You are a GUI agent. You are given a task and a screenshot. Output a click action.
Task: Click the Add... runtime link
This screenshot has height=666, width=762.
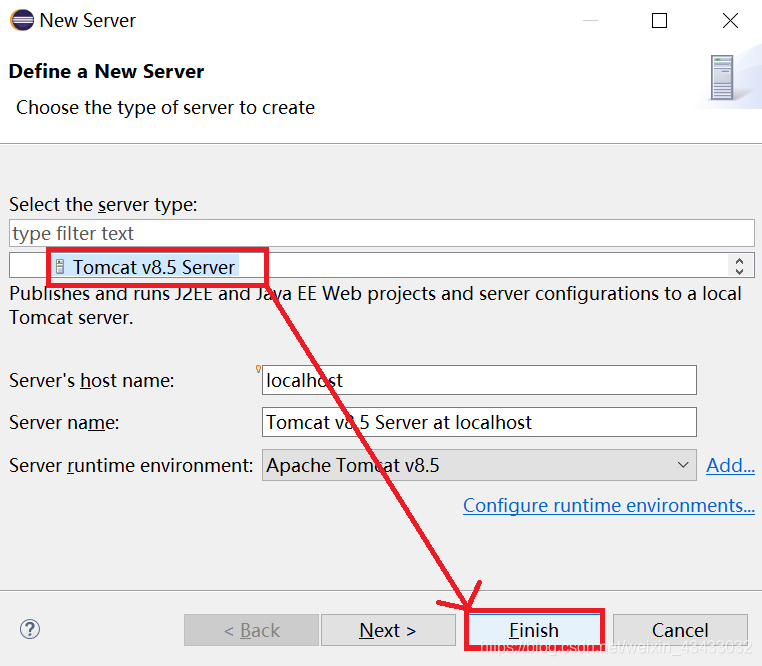click(730, 466)
